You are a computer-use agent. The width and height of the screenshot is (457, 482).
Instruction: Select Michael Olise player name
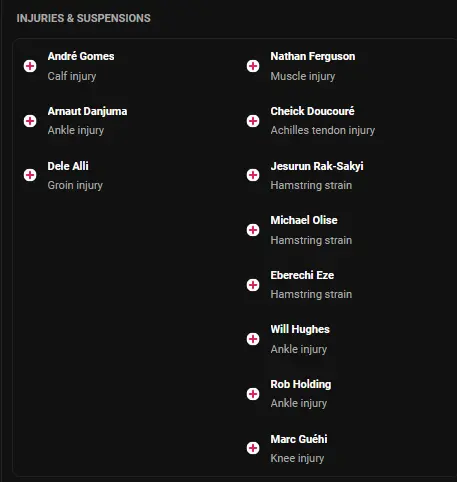tap(304, 220)
